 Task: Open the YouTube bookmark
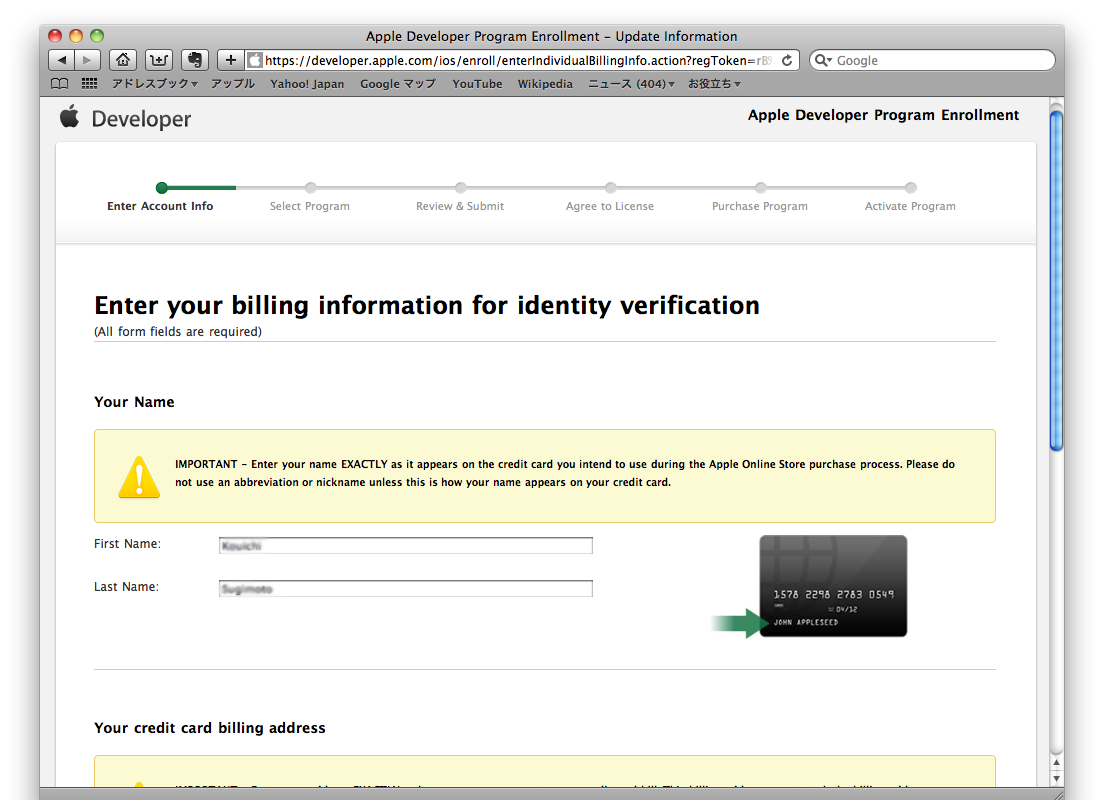coord(477,84)
